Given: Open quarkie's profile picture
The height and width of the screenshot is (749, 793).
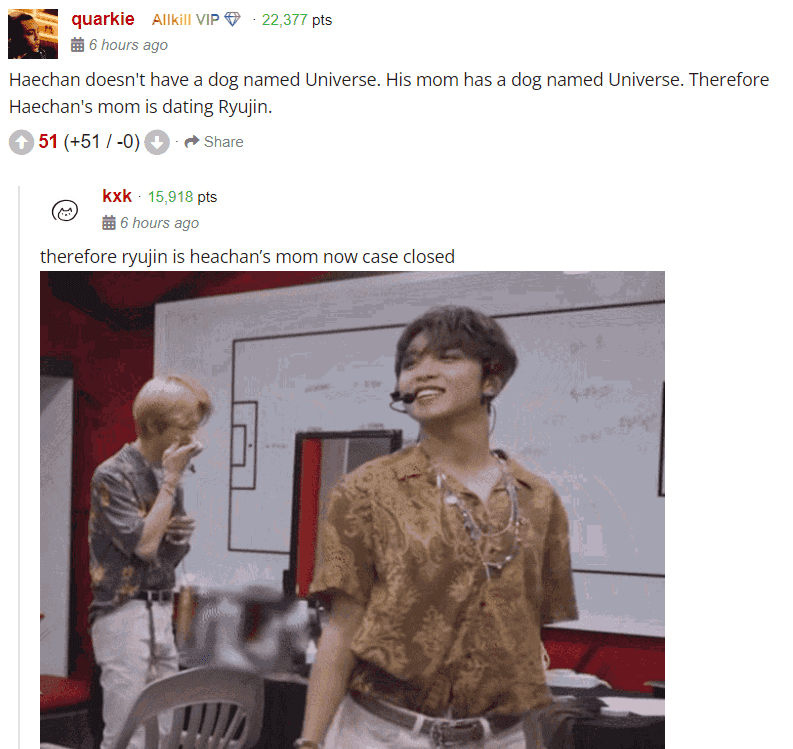Looking at the screenshot, I should [x=33, y=34].
